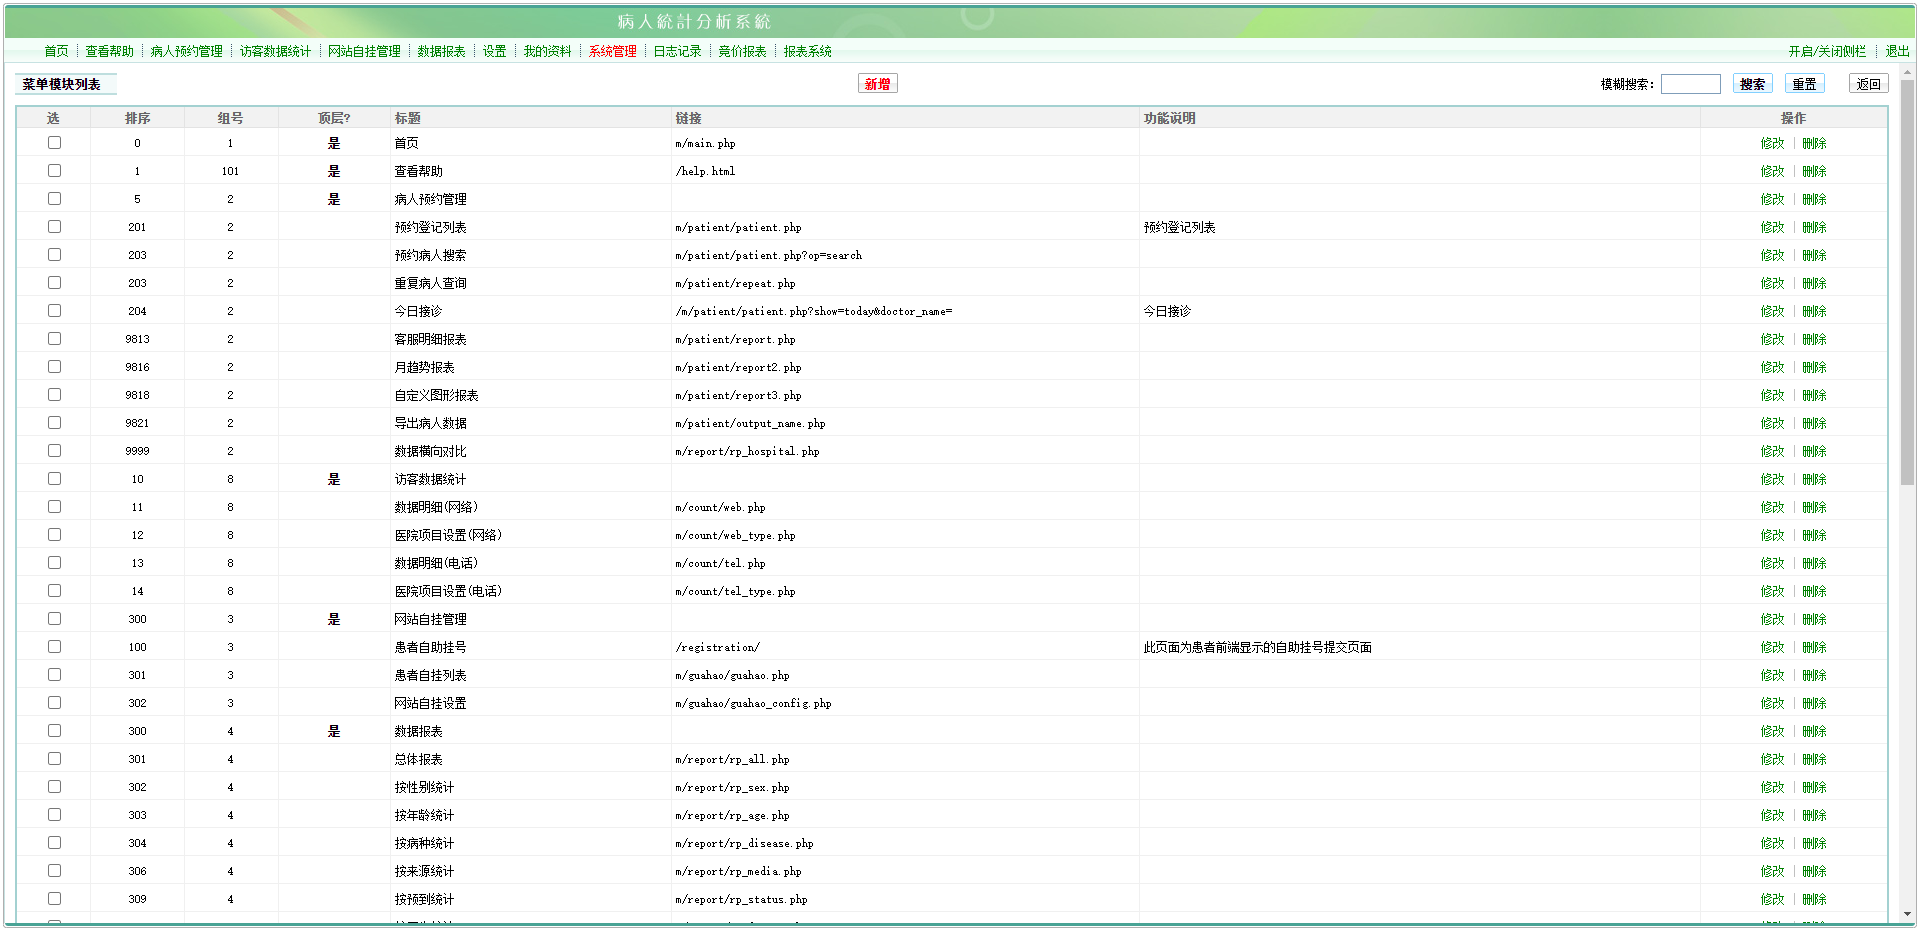Screen dimensions: 1920x931
Task: Click the 搜索 button
Action: [1752, 84]
